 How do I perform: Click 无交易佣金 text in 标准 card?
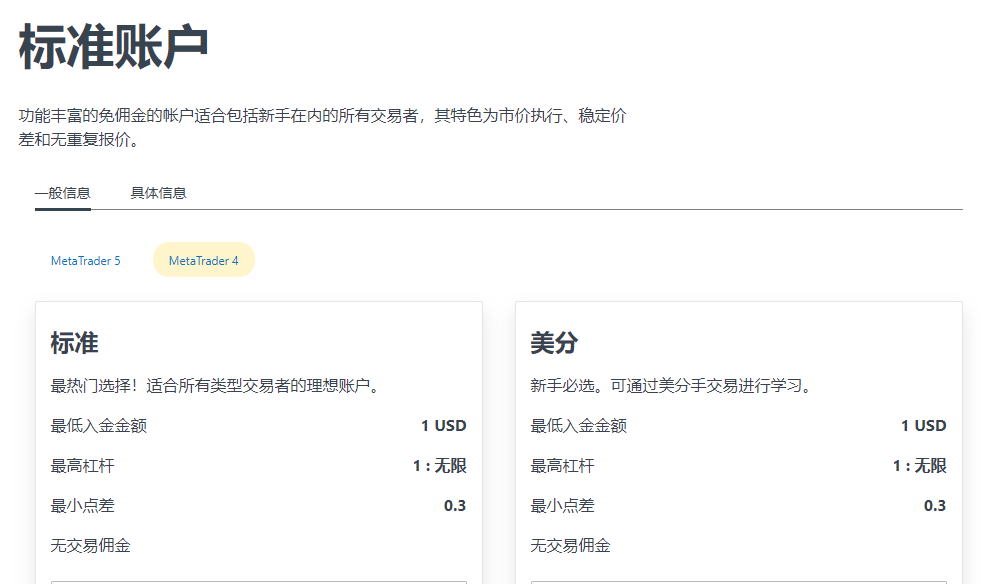tap(91, 545)
